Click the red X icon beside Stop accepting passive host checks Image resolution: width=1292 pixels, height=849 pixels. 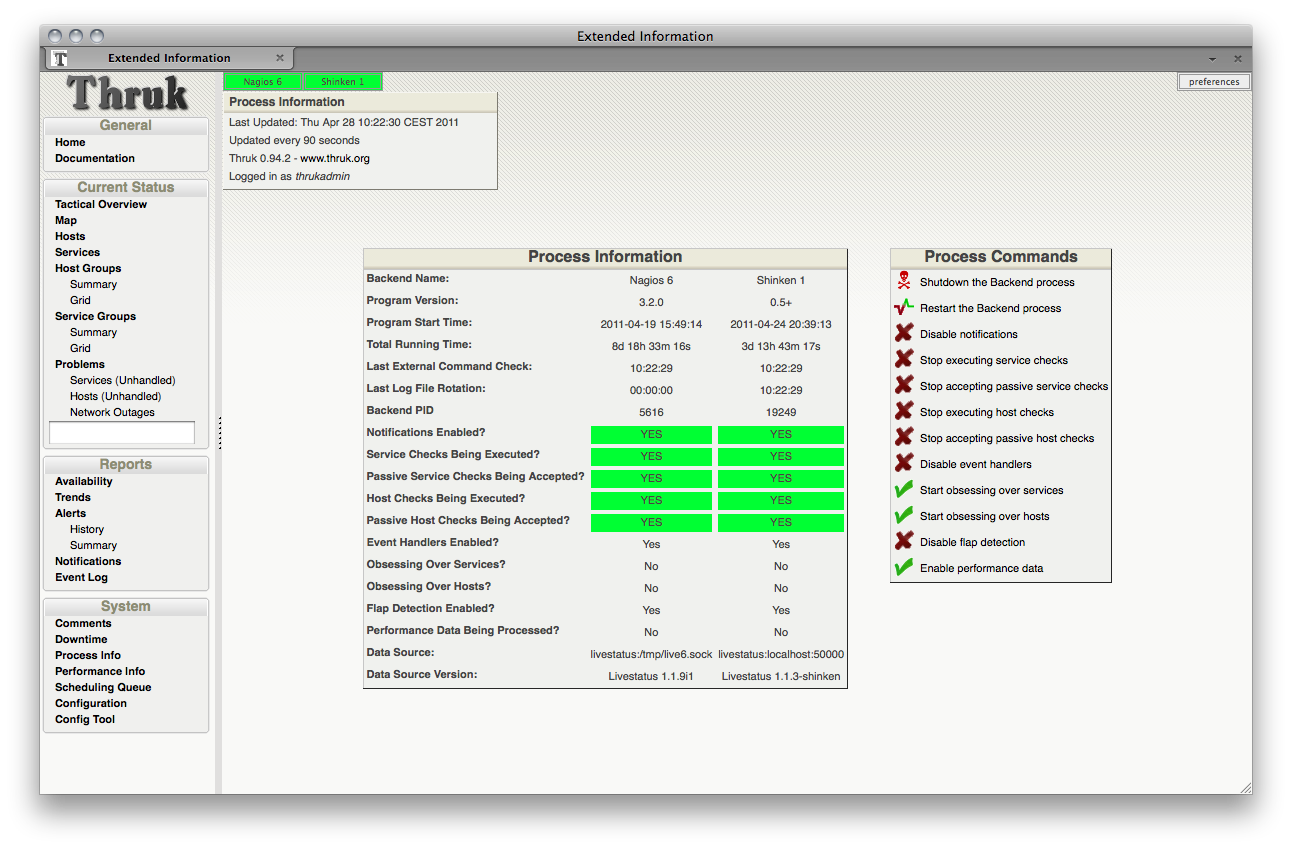(x=904, y=437)
